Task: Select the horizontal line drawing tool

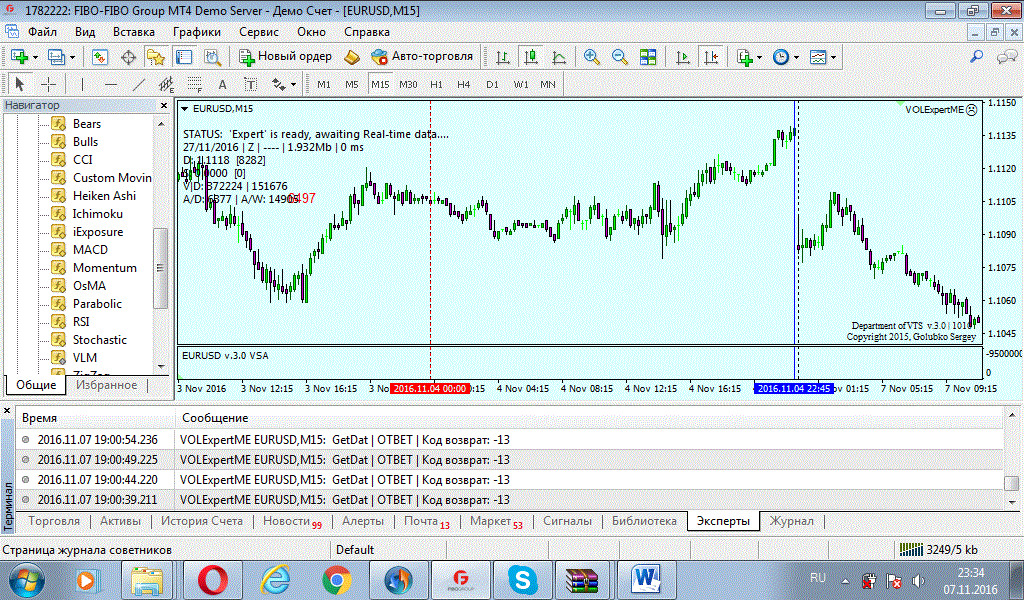Action: tap(110, 84)
